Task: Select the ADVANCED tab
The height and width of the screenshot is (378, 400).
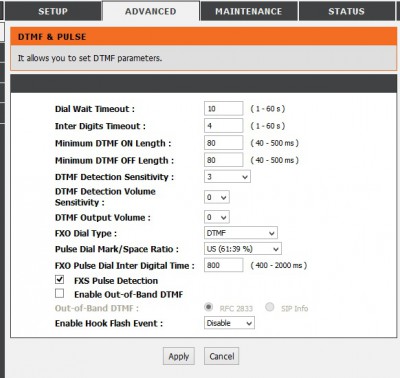Action: [151, 11]
